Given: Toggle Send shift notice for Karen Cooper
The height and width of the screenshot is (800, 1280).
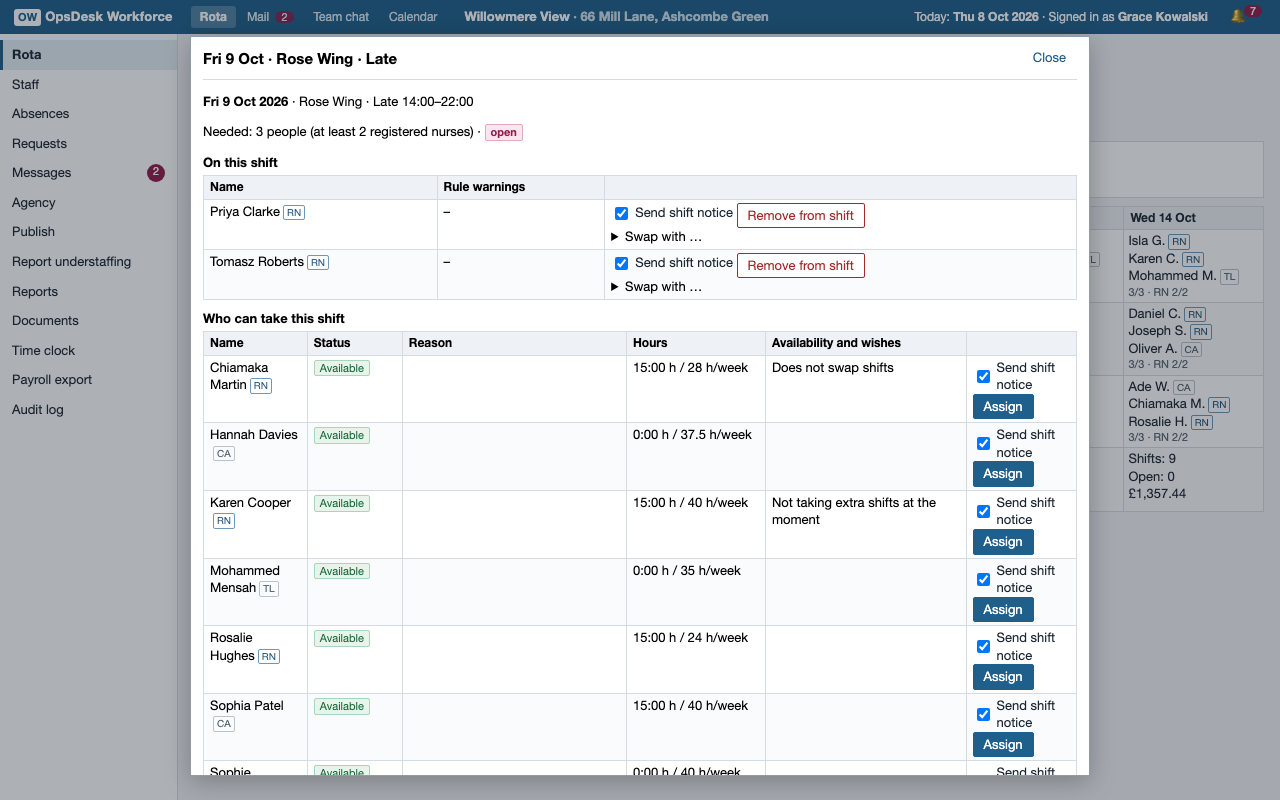Looking at the screenshot, I should [983, 512].
